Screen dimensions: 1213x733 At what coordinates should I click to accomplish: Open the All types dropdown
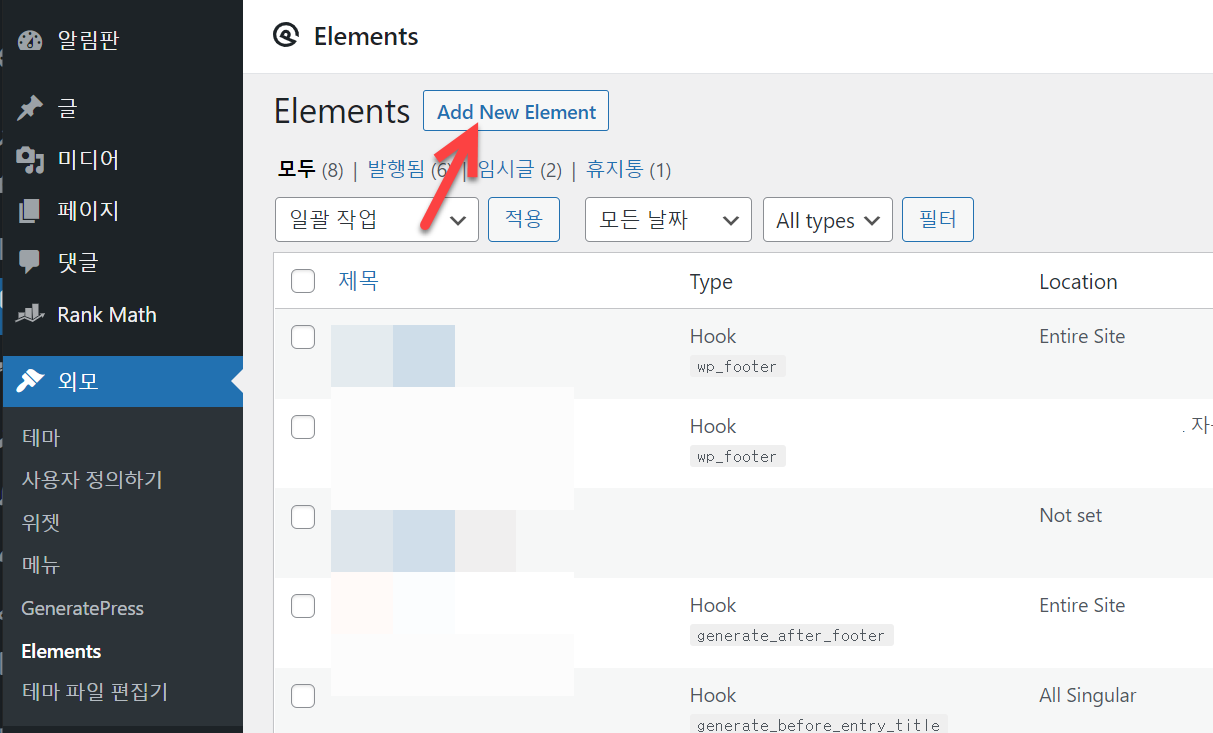828,220
